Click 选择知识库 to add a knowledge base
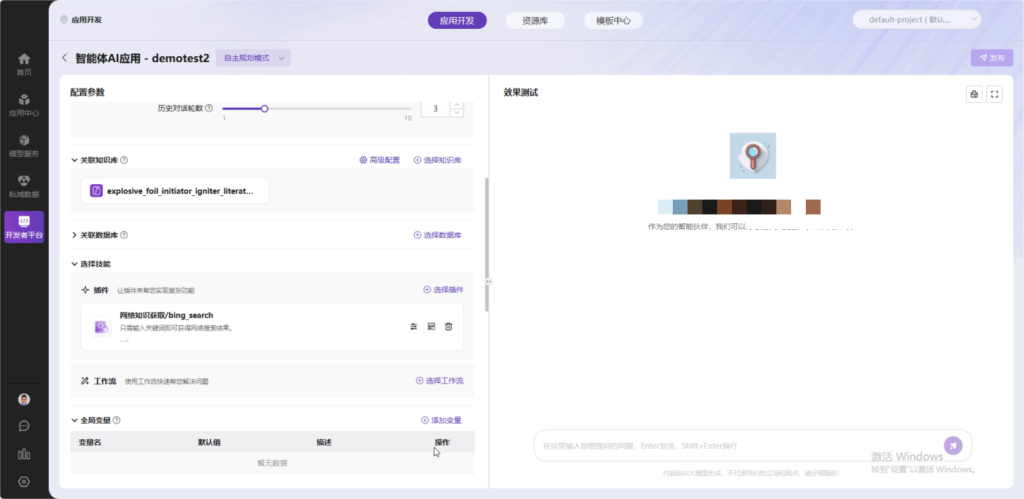The image size is (1024, 499). click(x=438, y=160)
